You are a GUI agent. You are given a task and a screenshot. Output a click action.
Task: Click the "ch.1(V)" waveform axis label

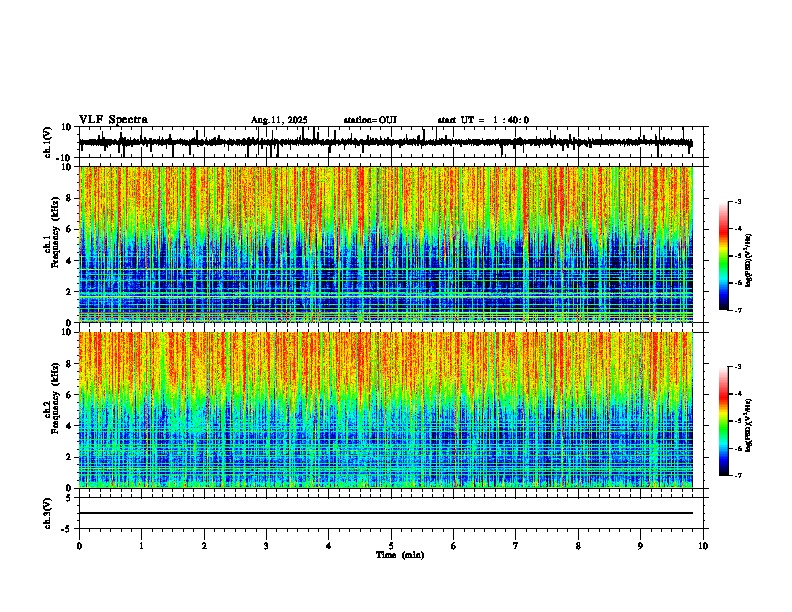(x=48, y=142)
